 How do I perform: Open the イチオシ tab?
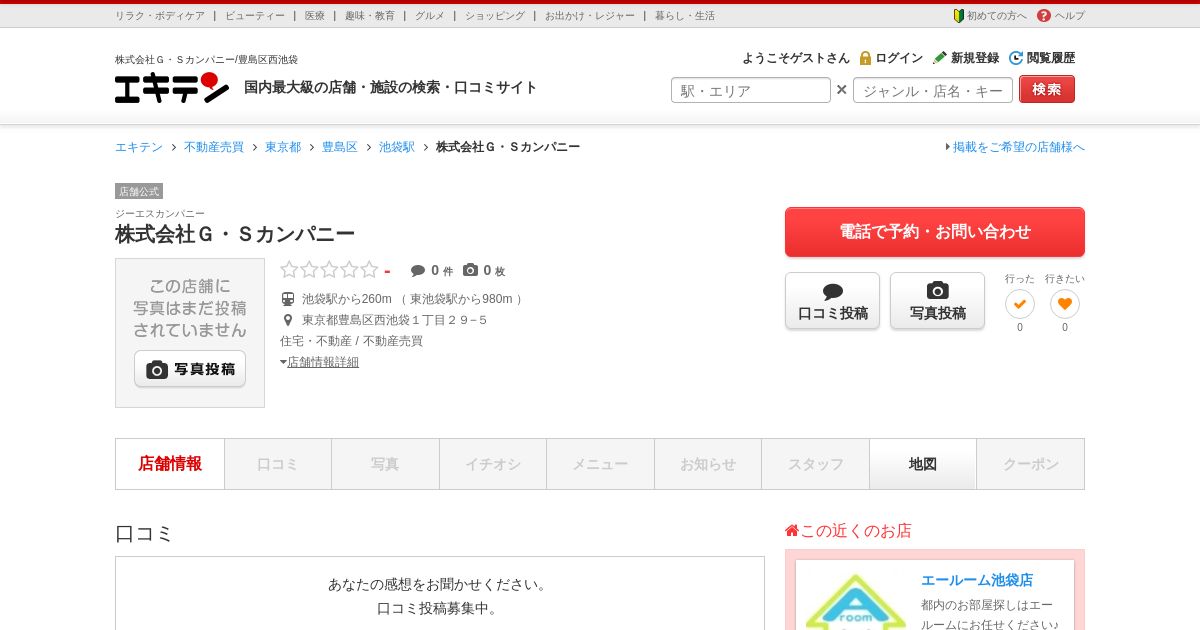tap(493, 464)
